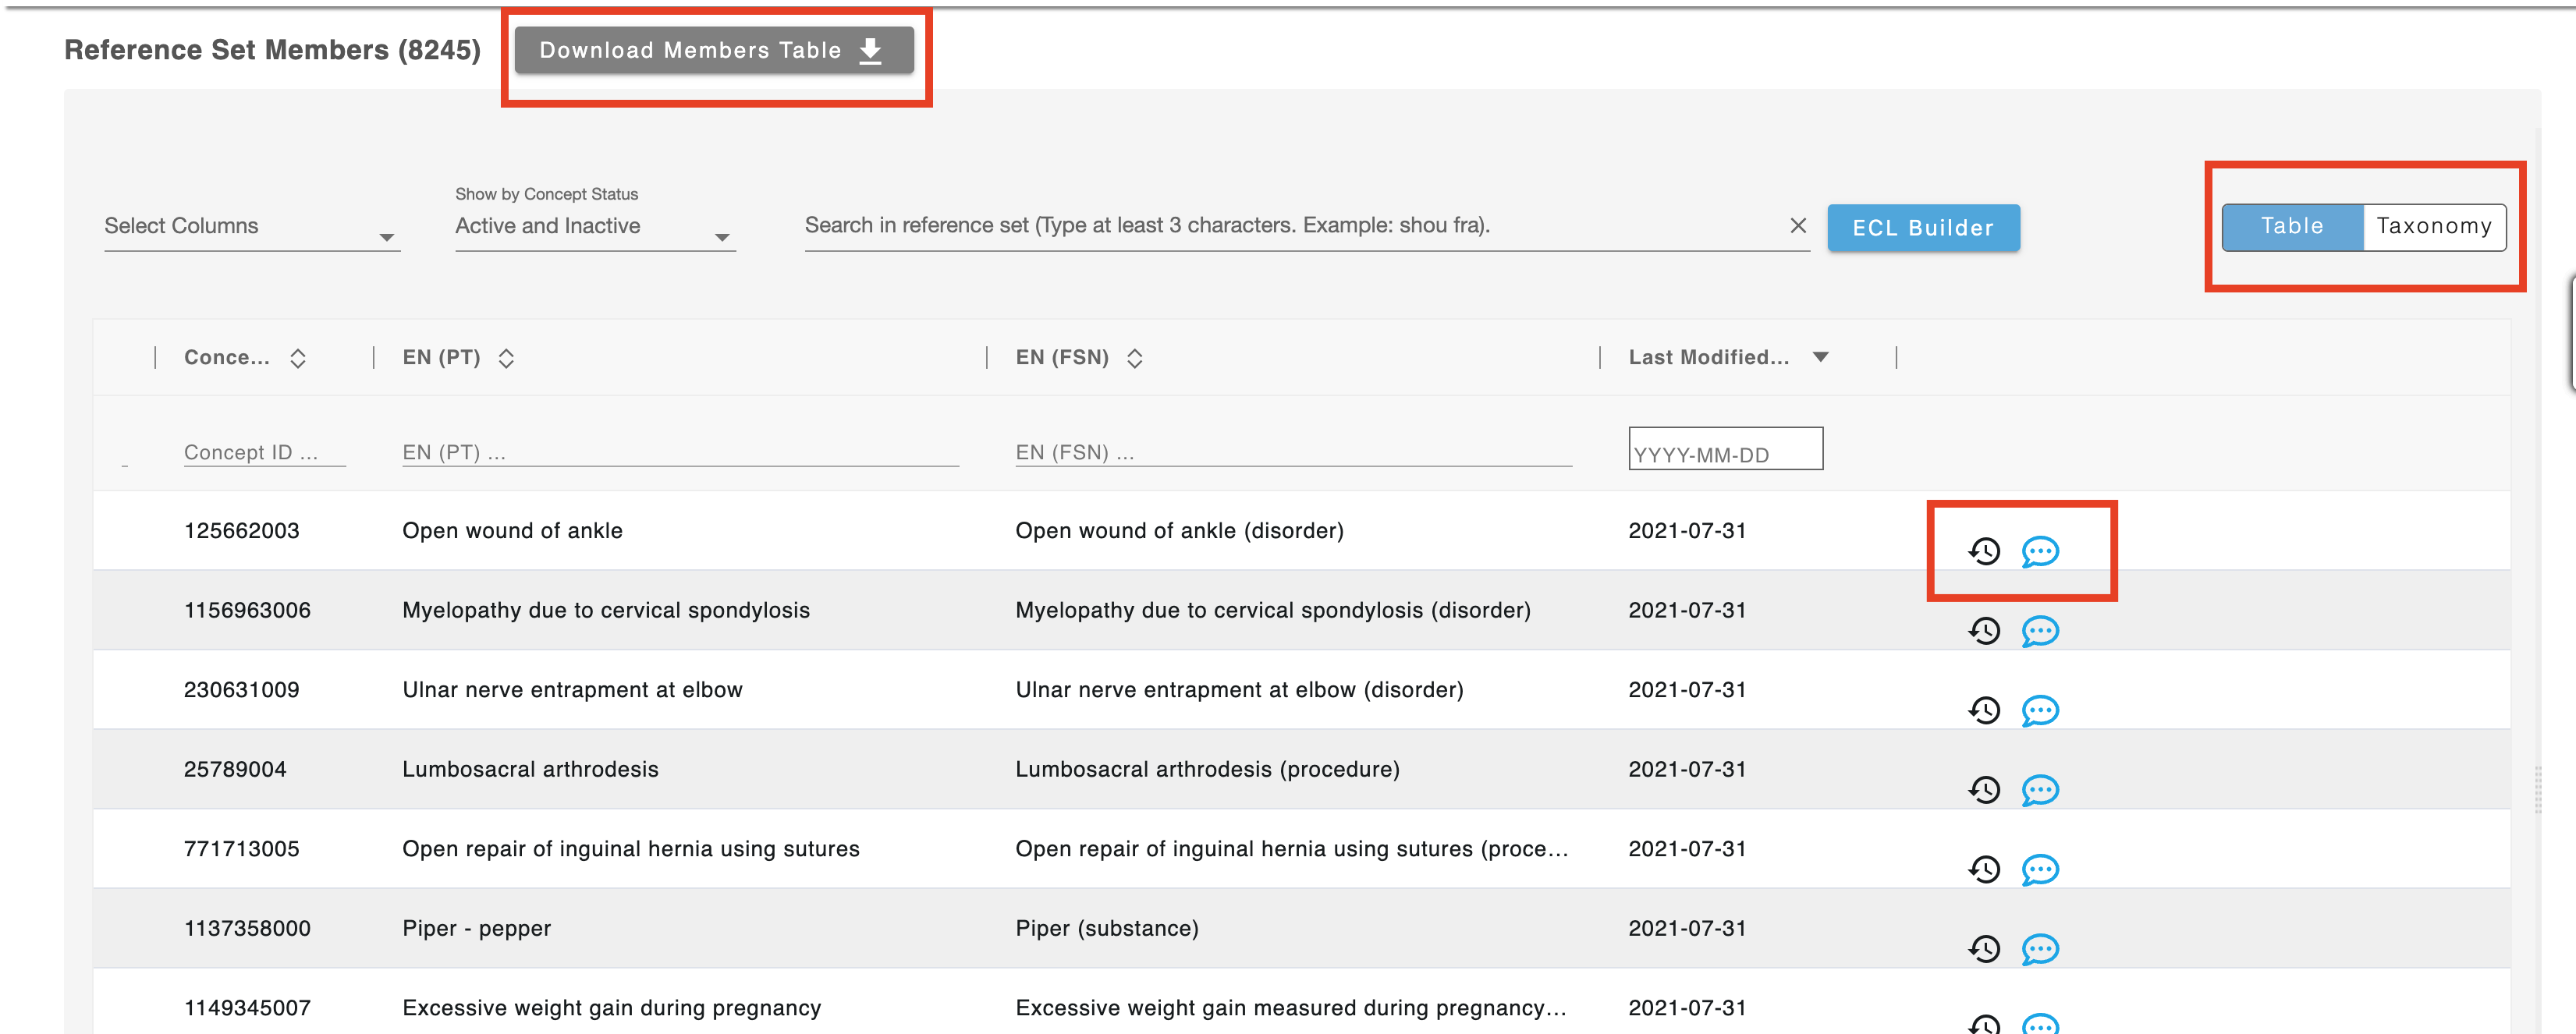Open comments for Lumbosacral arthrodesis row

pyautogui.click(x=2040, y=790)
